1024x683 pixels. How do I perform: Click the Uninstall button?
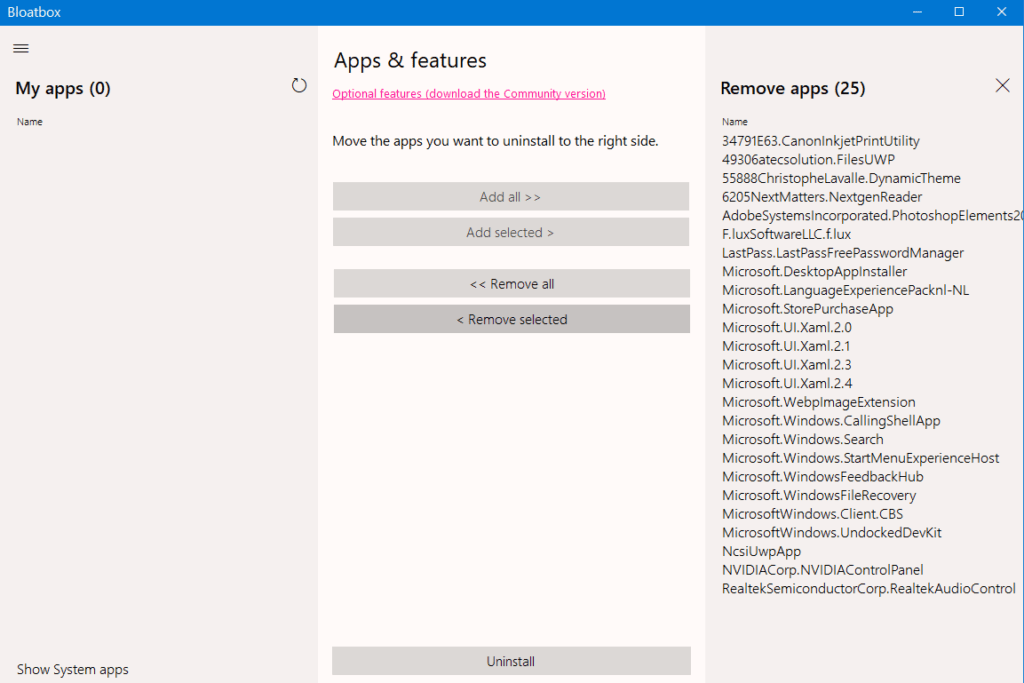(511, 661)
